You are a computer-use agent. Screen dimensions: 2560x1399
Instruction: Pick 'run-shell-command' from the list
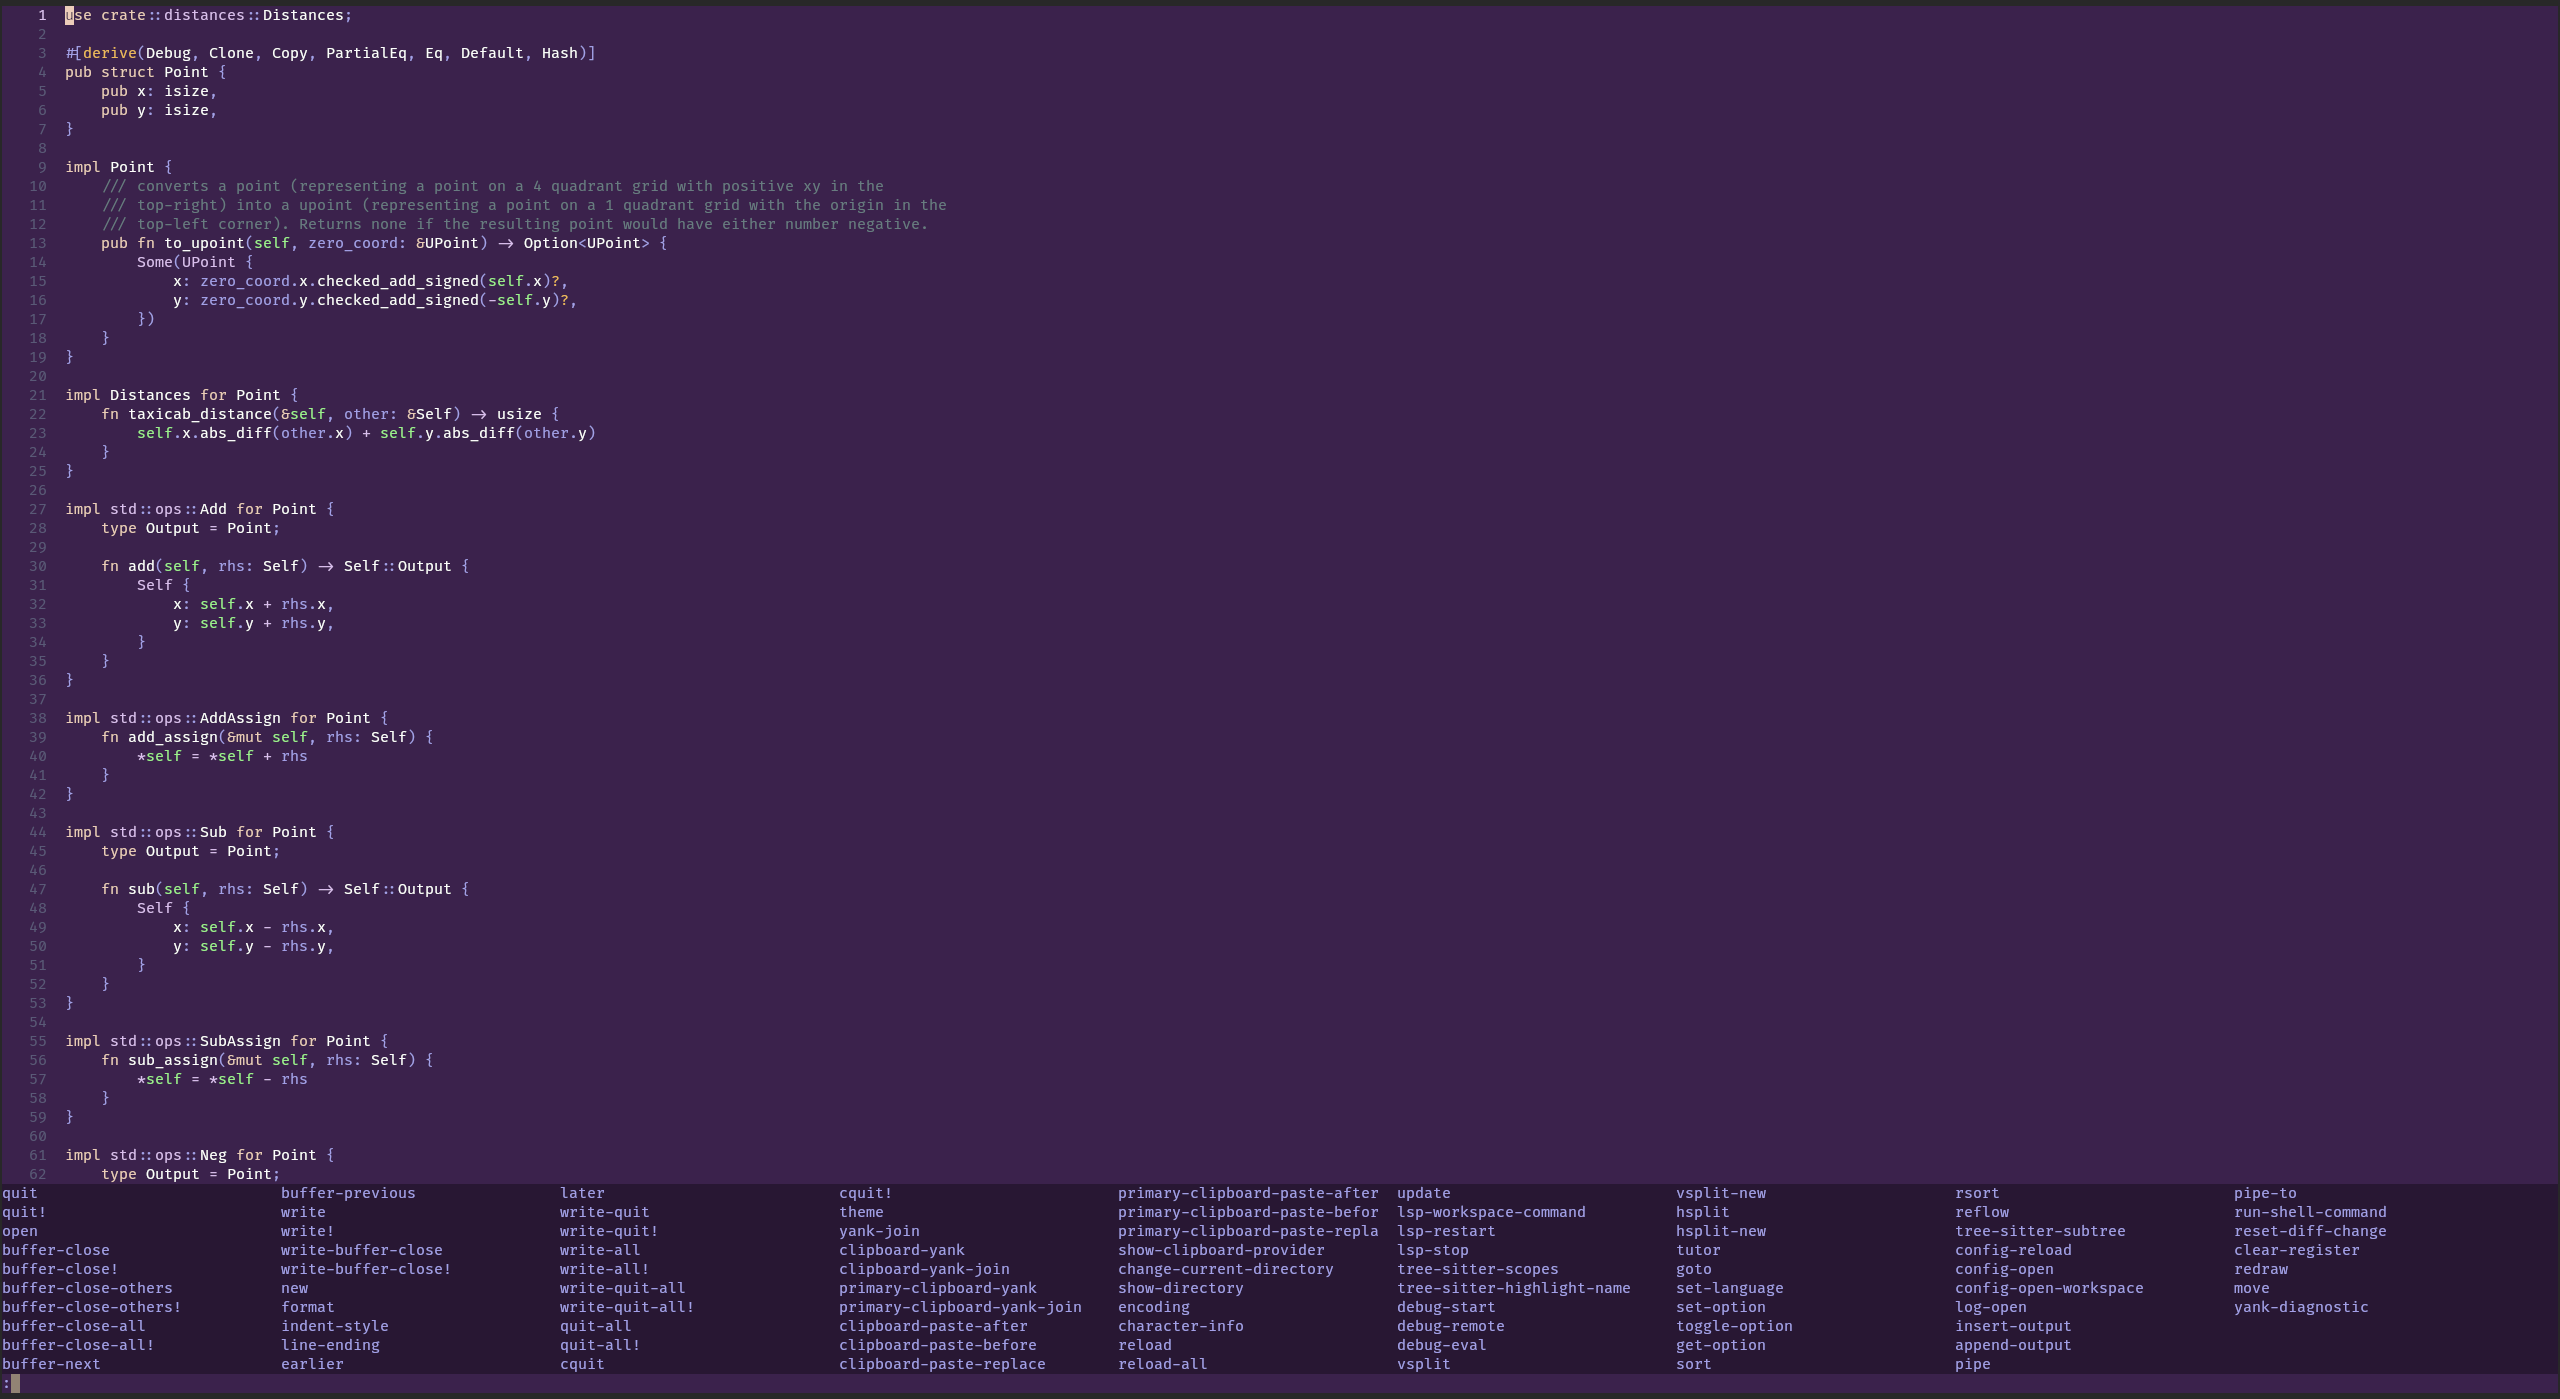click(2310, 1212)
